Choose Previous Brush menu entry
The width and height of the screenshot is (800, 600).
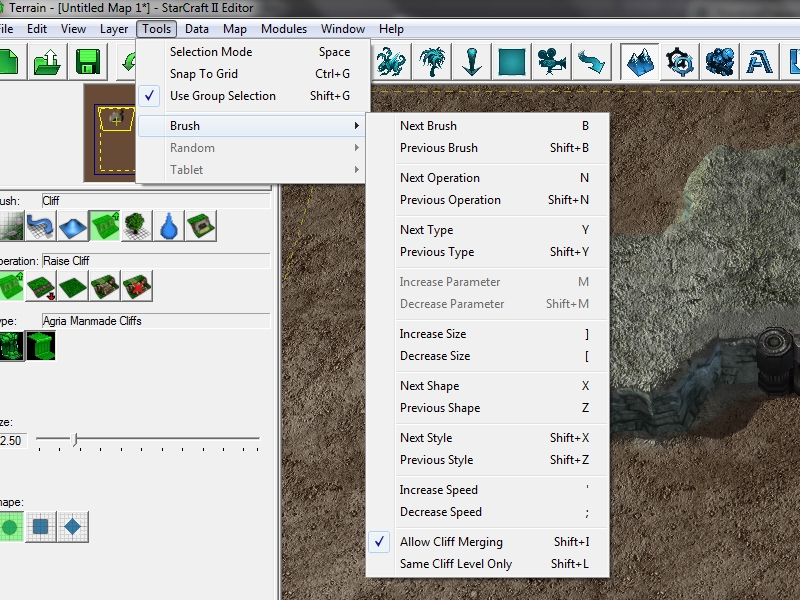click(488, 148)
